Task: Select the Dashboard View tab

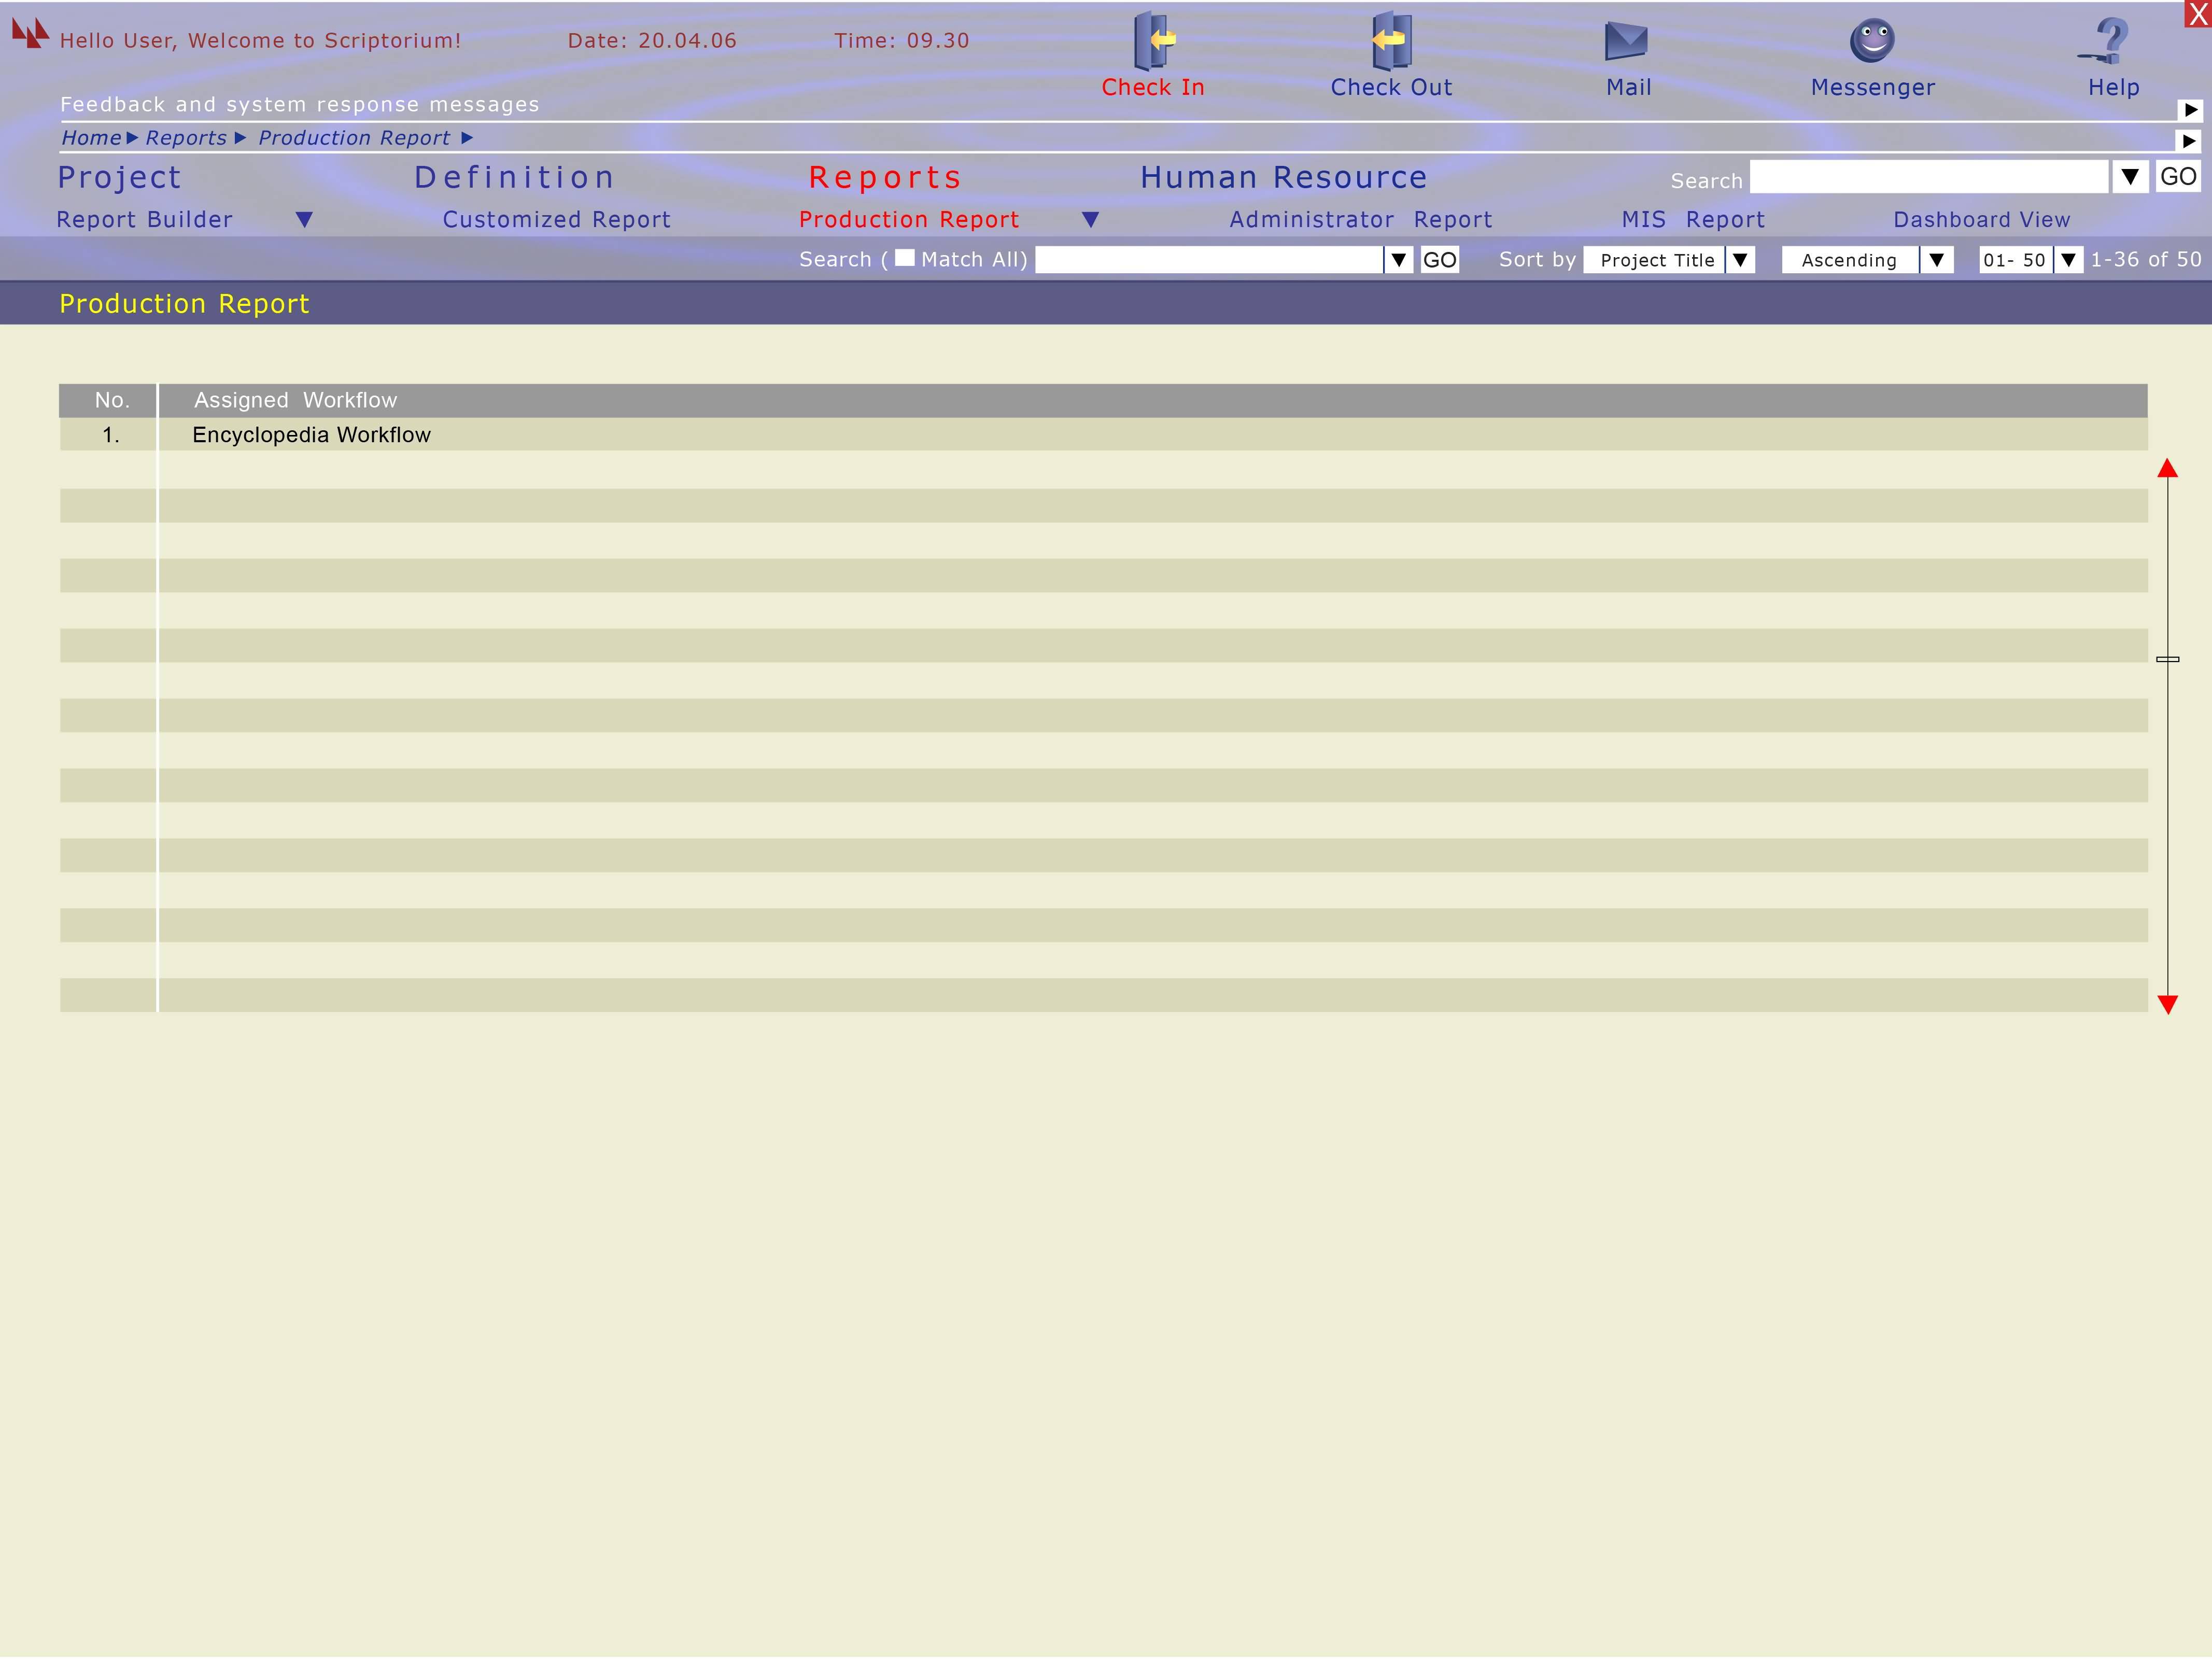Action: pos(1981,219)
